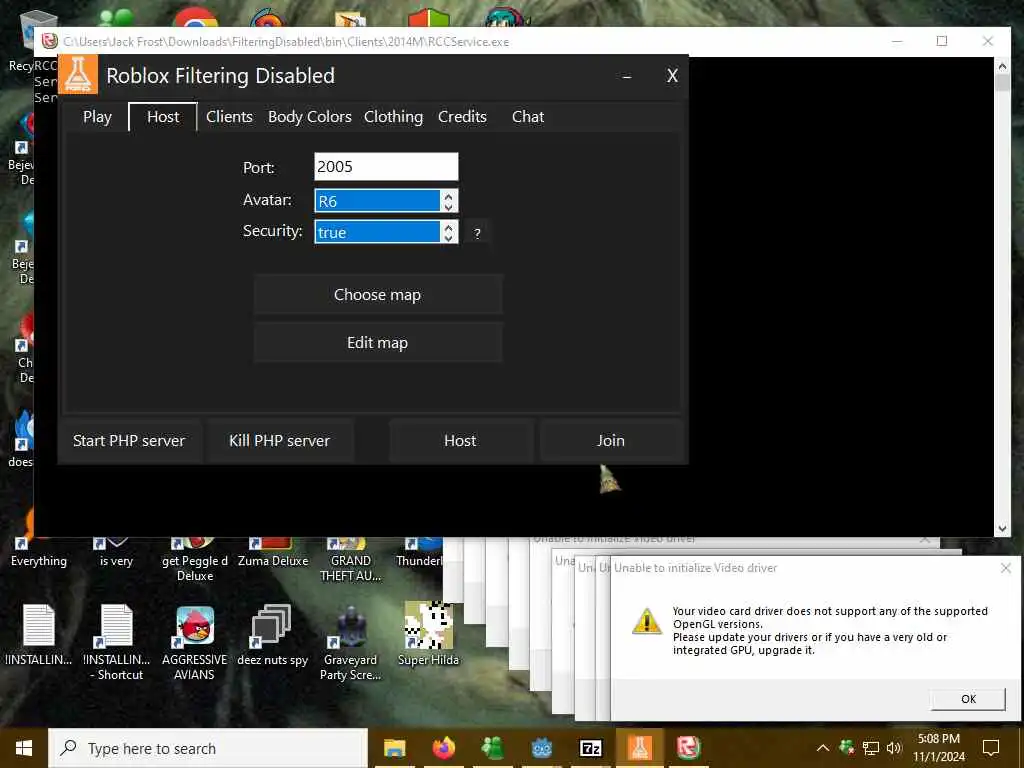
Task: Open 7-Zip from the taskbar
Action: coord(590,748)
